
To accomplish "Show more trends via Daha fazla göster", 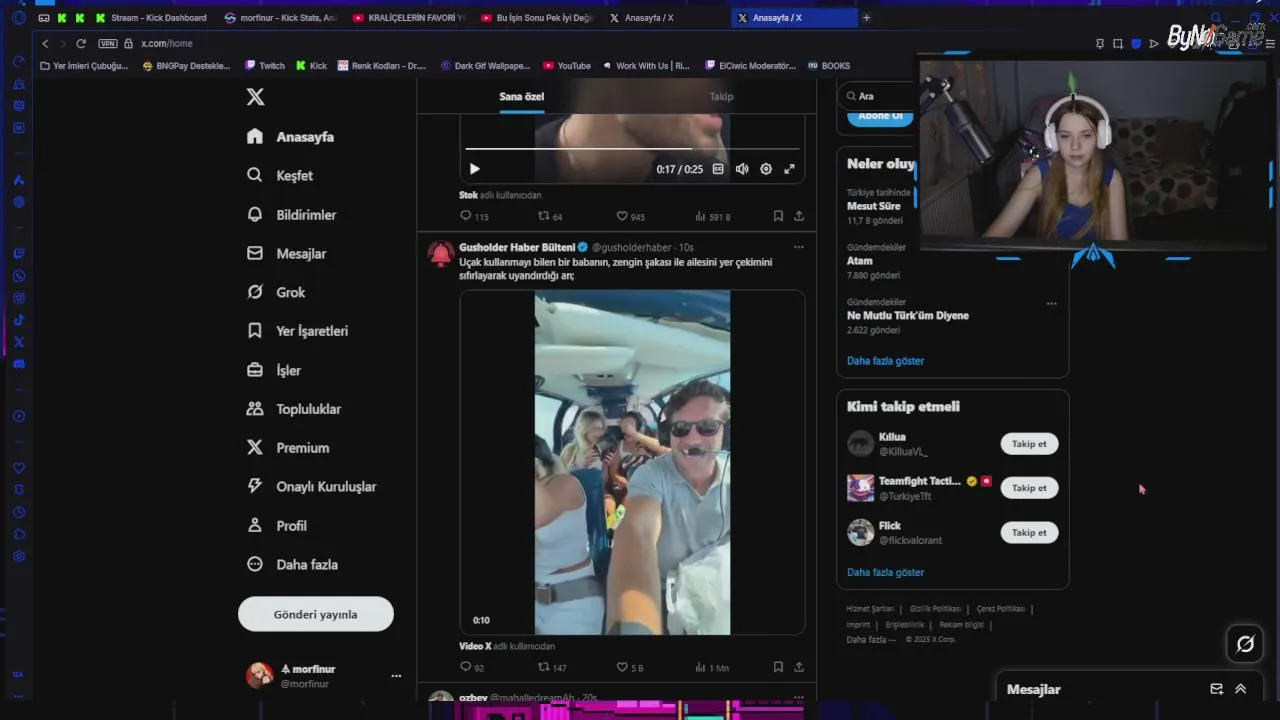I will 885,361.
